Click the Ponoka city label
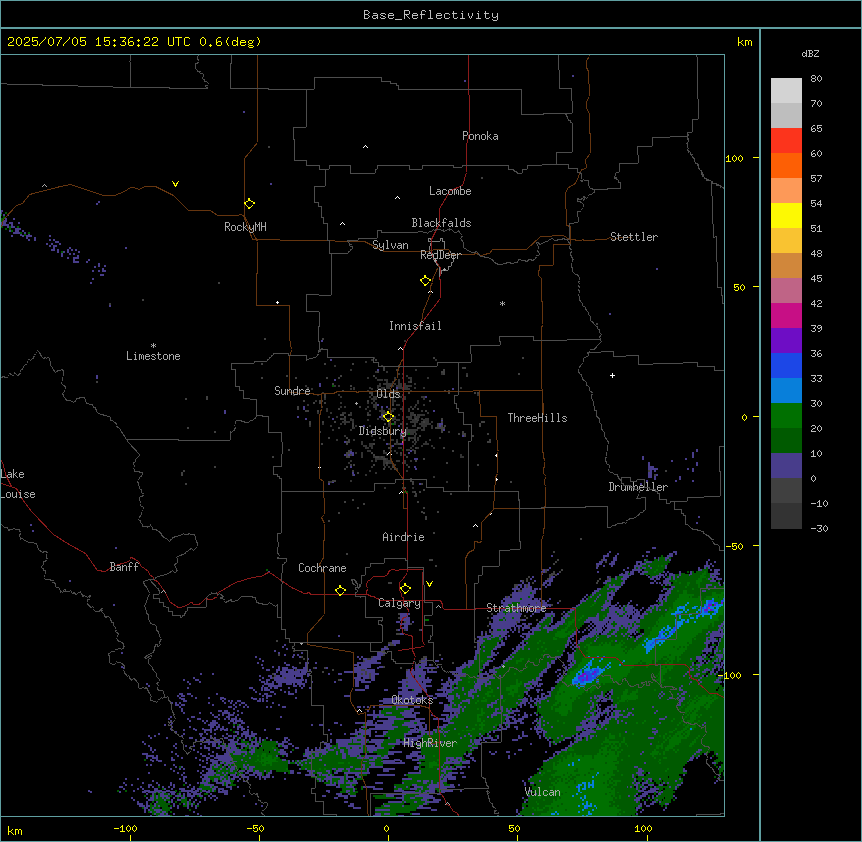Screen dimensions: 862x842 pos(480,136)
